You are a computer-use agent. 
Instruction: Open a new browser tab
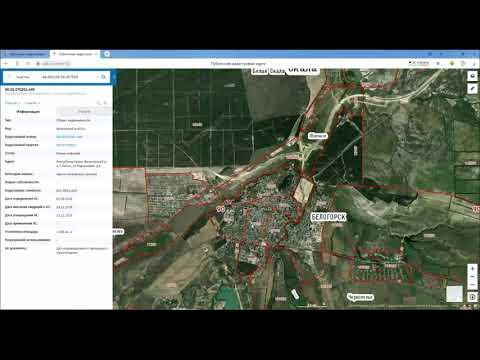point(107,54)
